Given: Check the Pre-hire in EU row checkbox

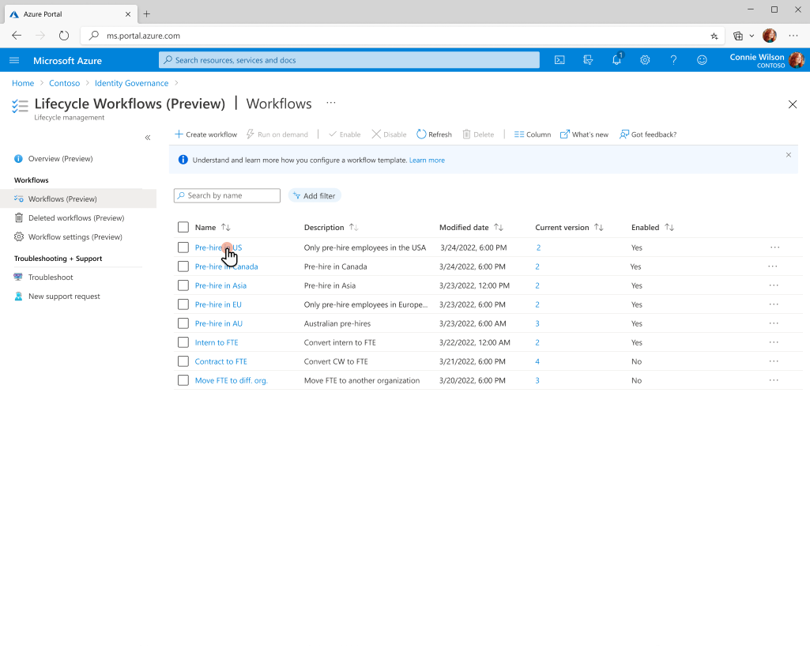Looking at the screenshot, I should [183, 305].
